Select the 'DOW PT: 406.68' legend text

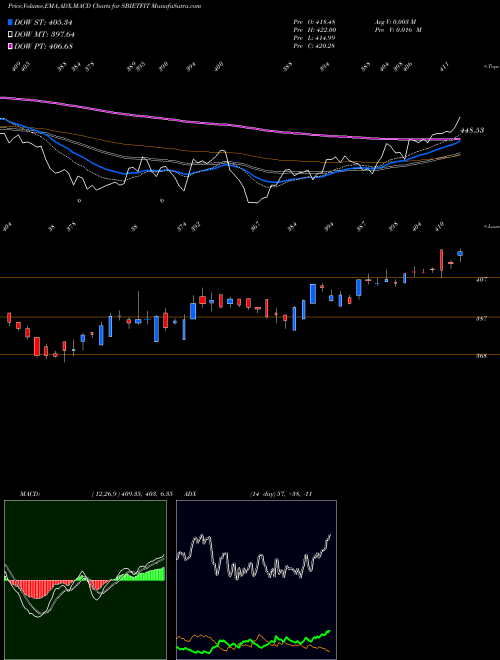point(43,46)
